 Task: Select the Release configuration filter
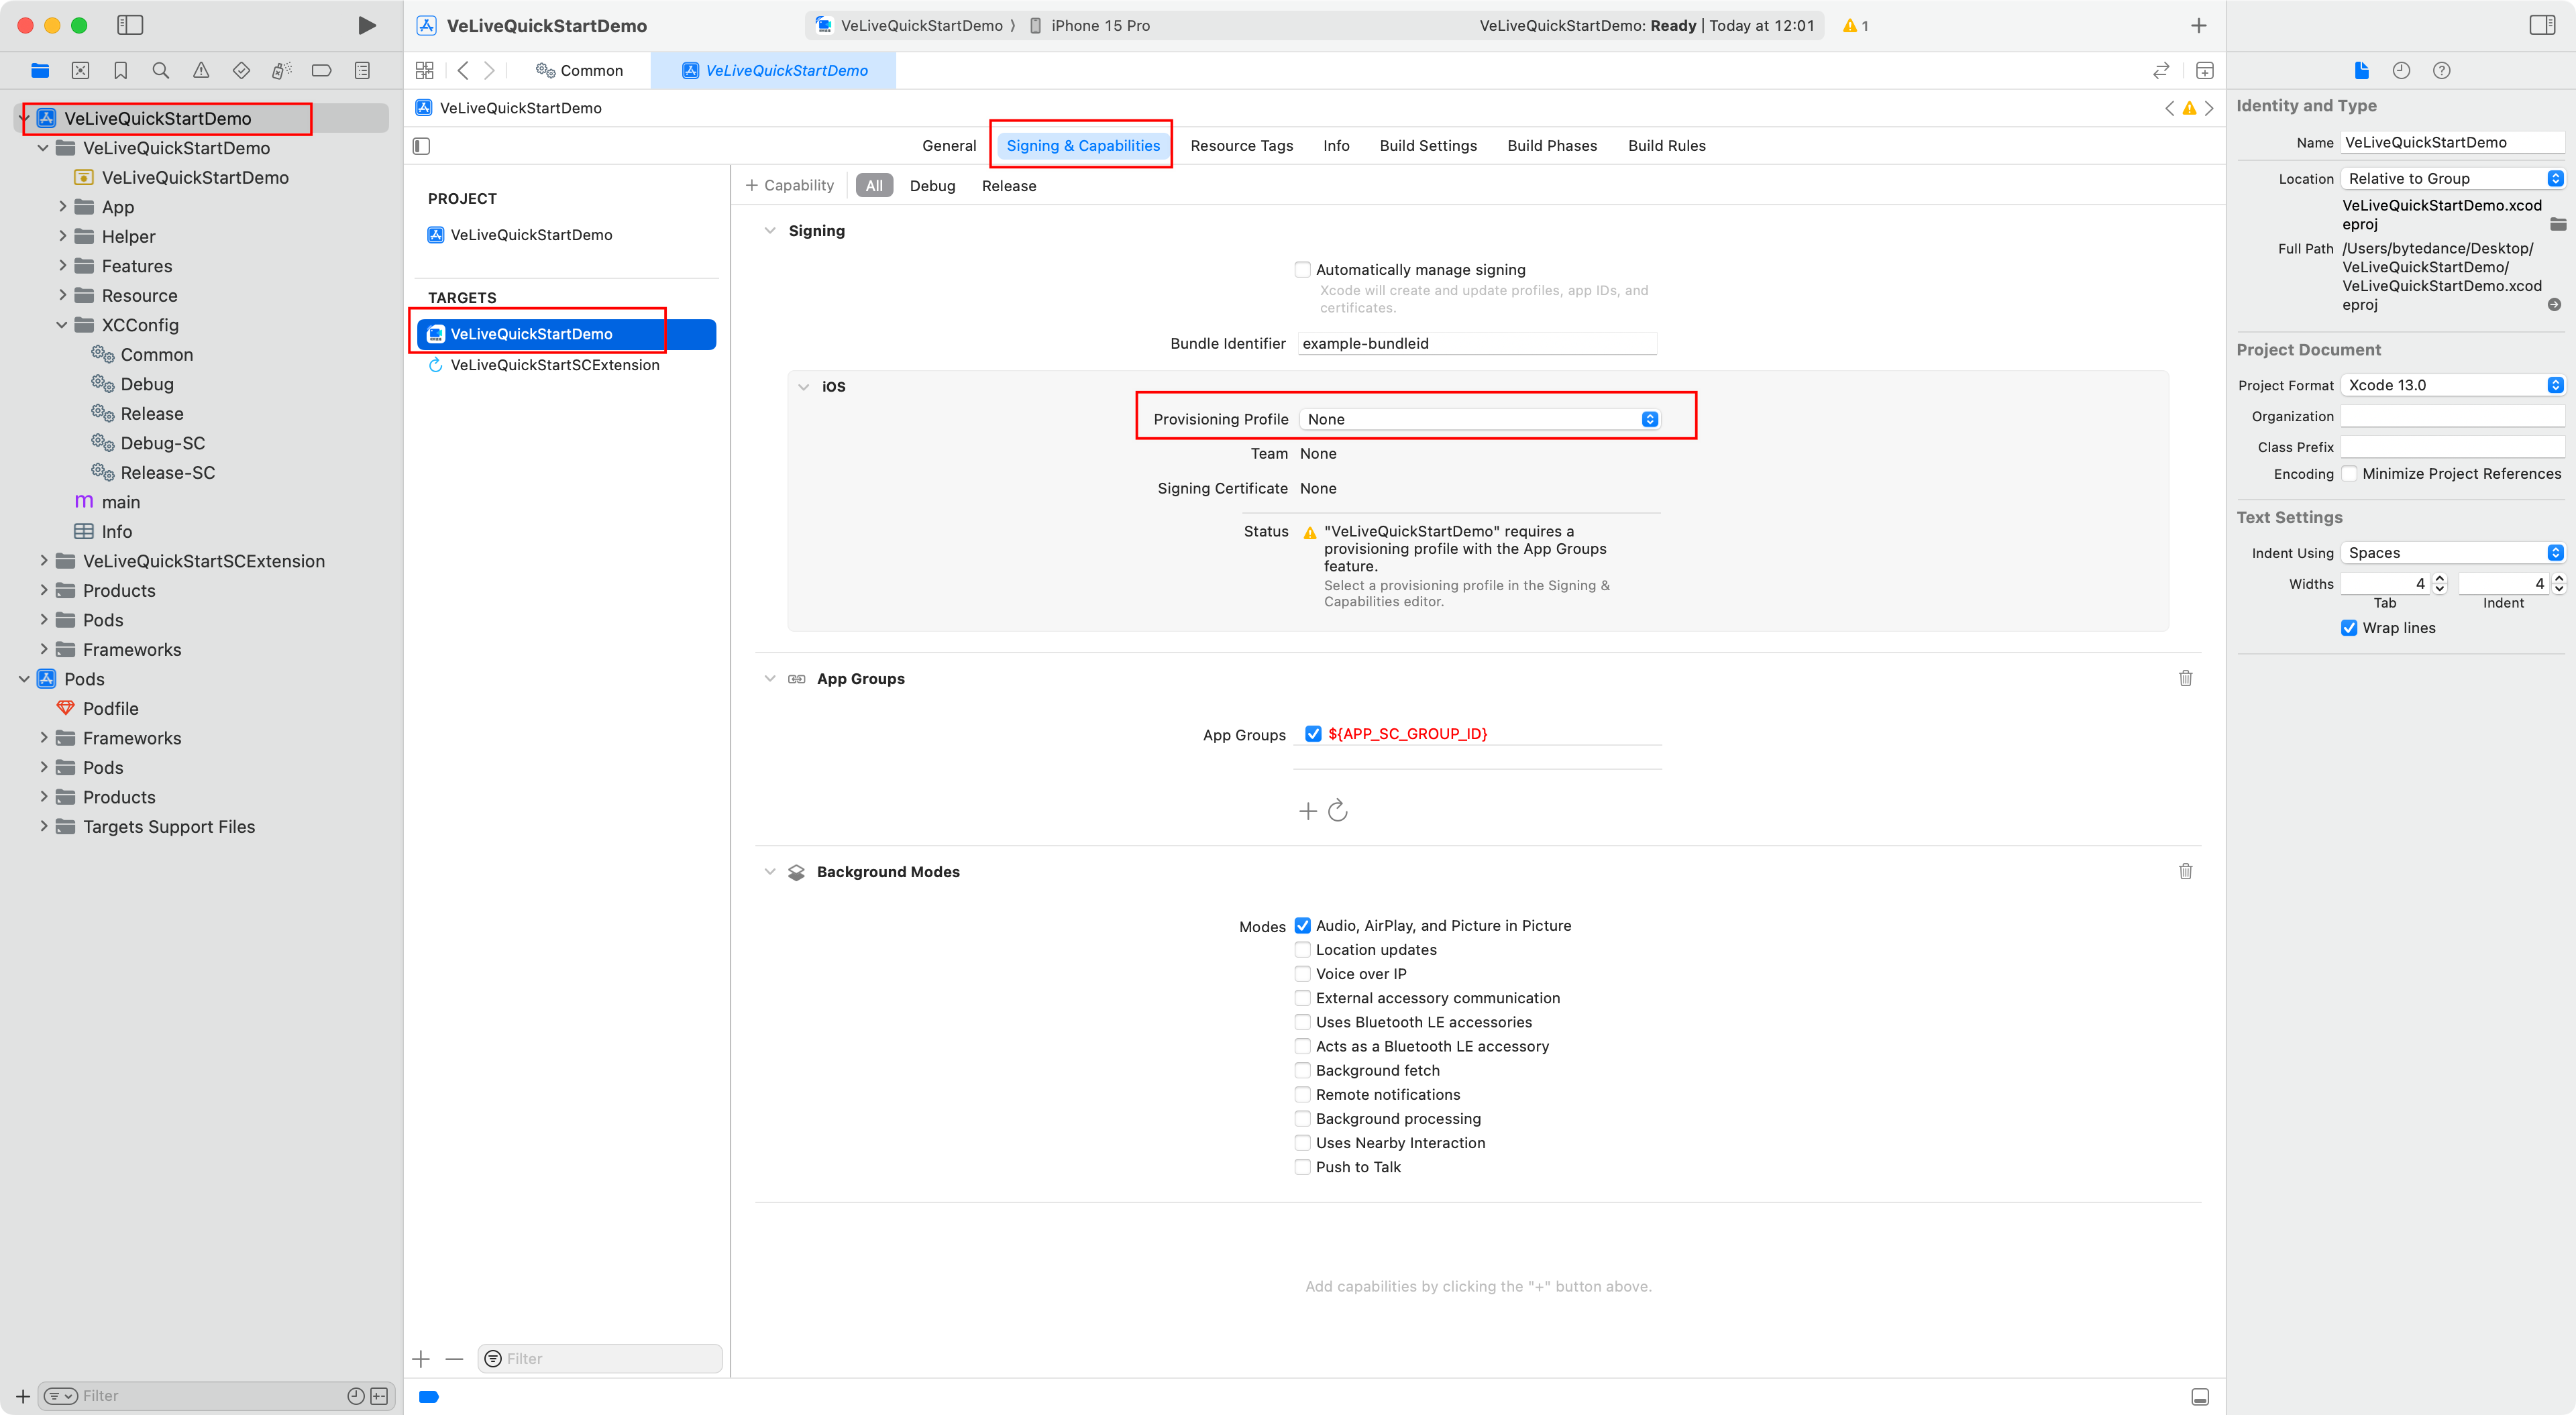(1008, 185)
